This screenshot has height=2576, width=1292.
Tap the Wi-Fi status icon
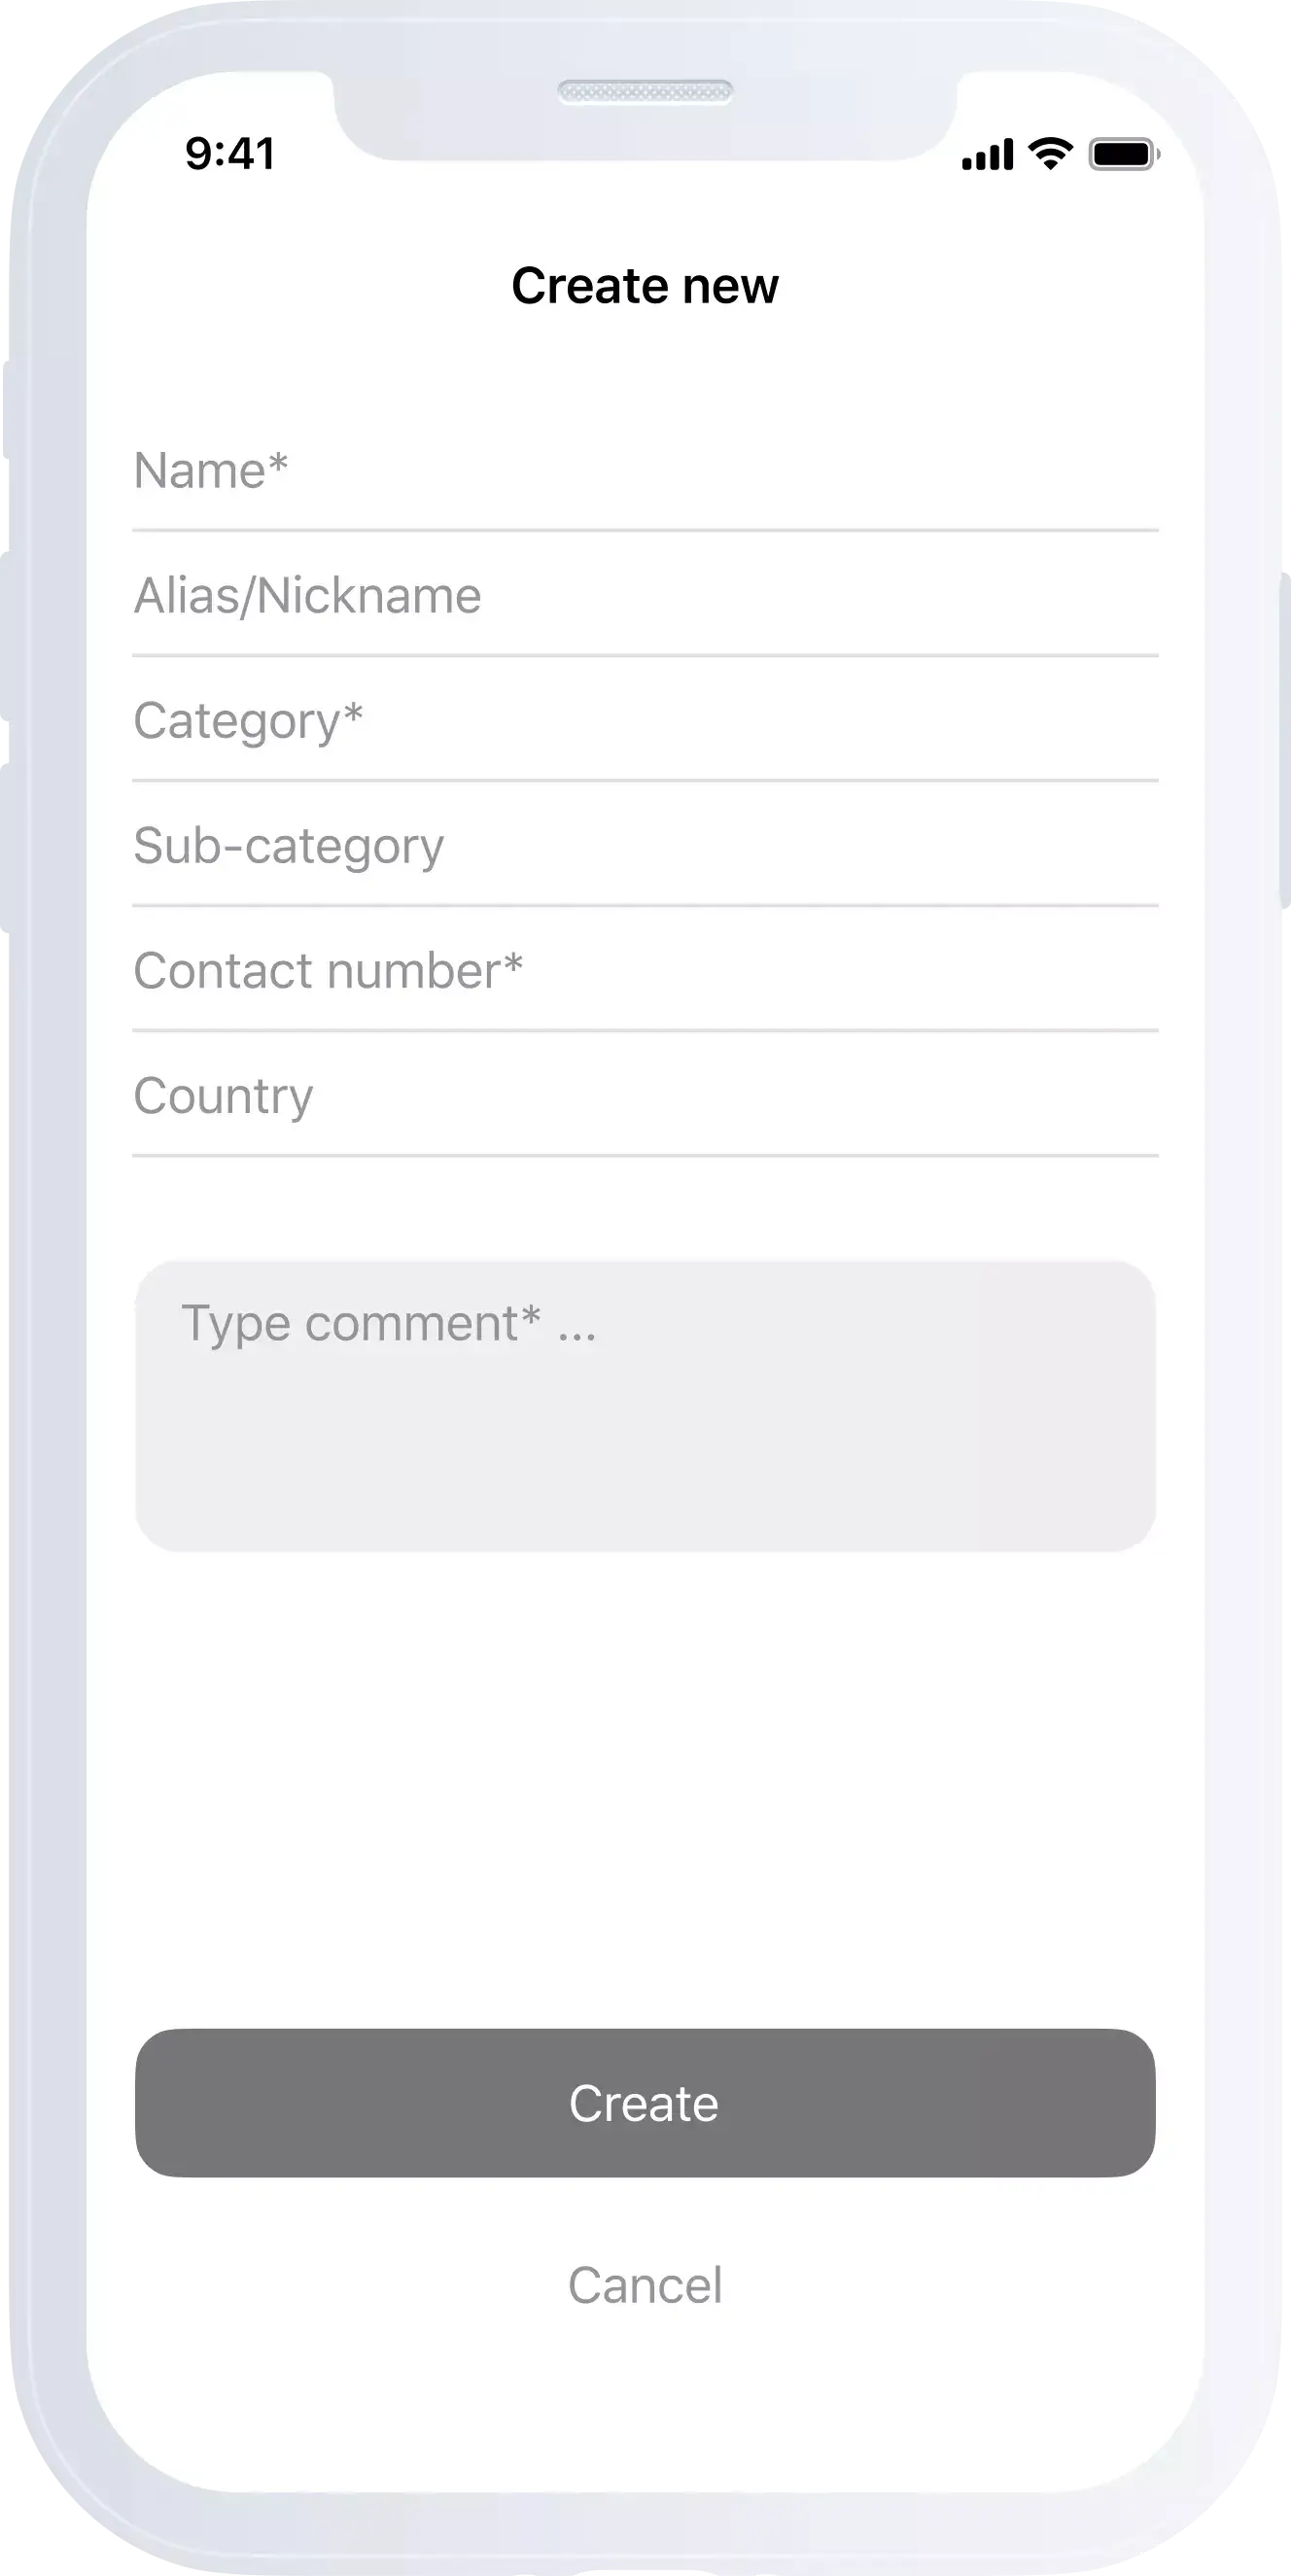click(1050, 153)
